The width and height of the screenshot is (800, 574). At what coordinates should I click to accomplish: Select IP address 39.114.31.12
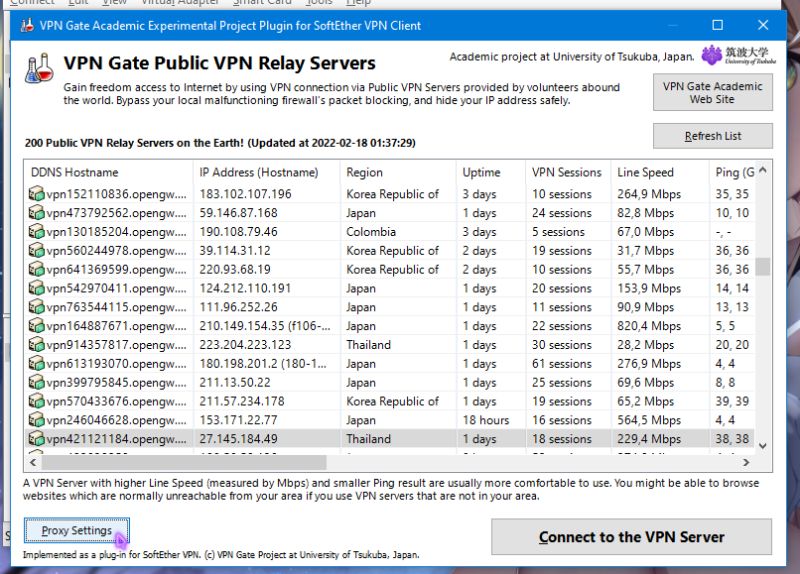click(x=235, y=251)
